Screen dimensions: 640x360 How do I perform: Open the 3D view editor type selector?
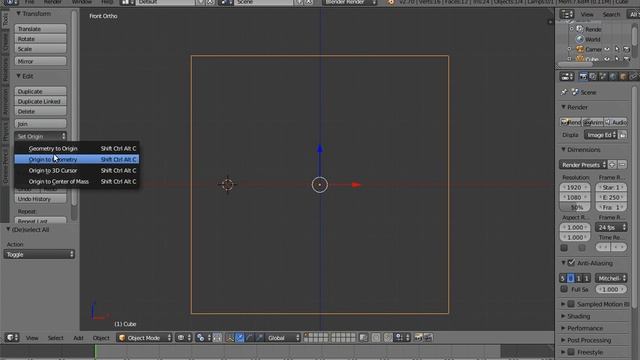coord(12,338)
